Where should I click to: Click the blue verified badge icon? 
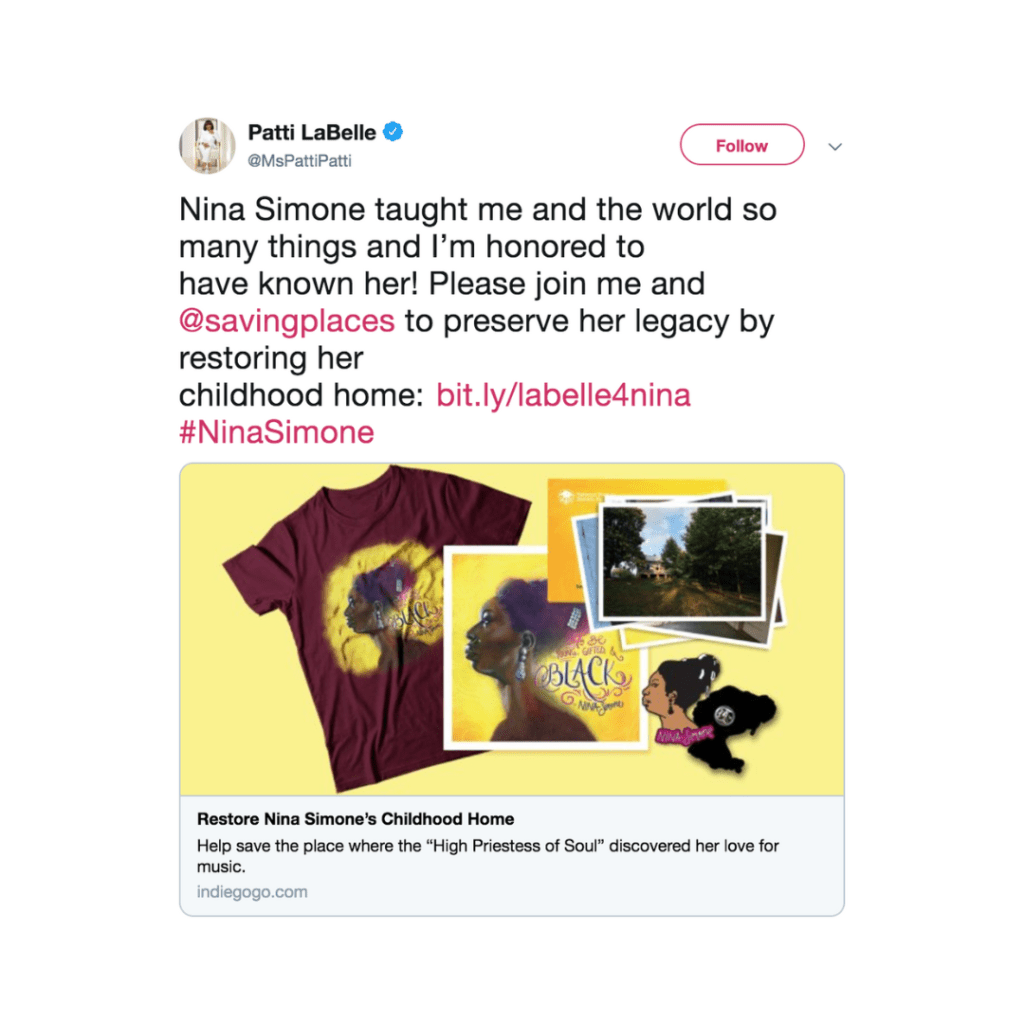coord(392,132)
